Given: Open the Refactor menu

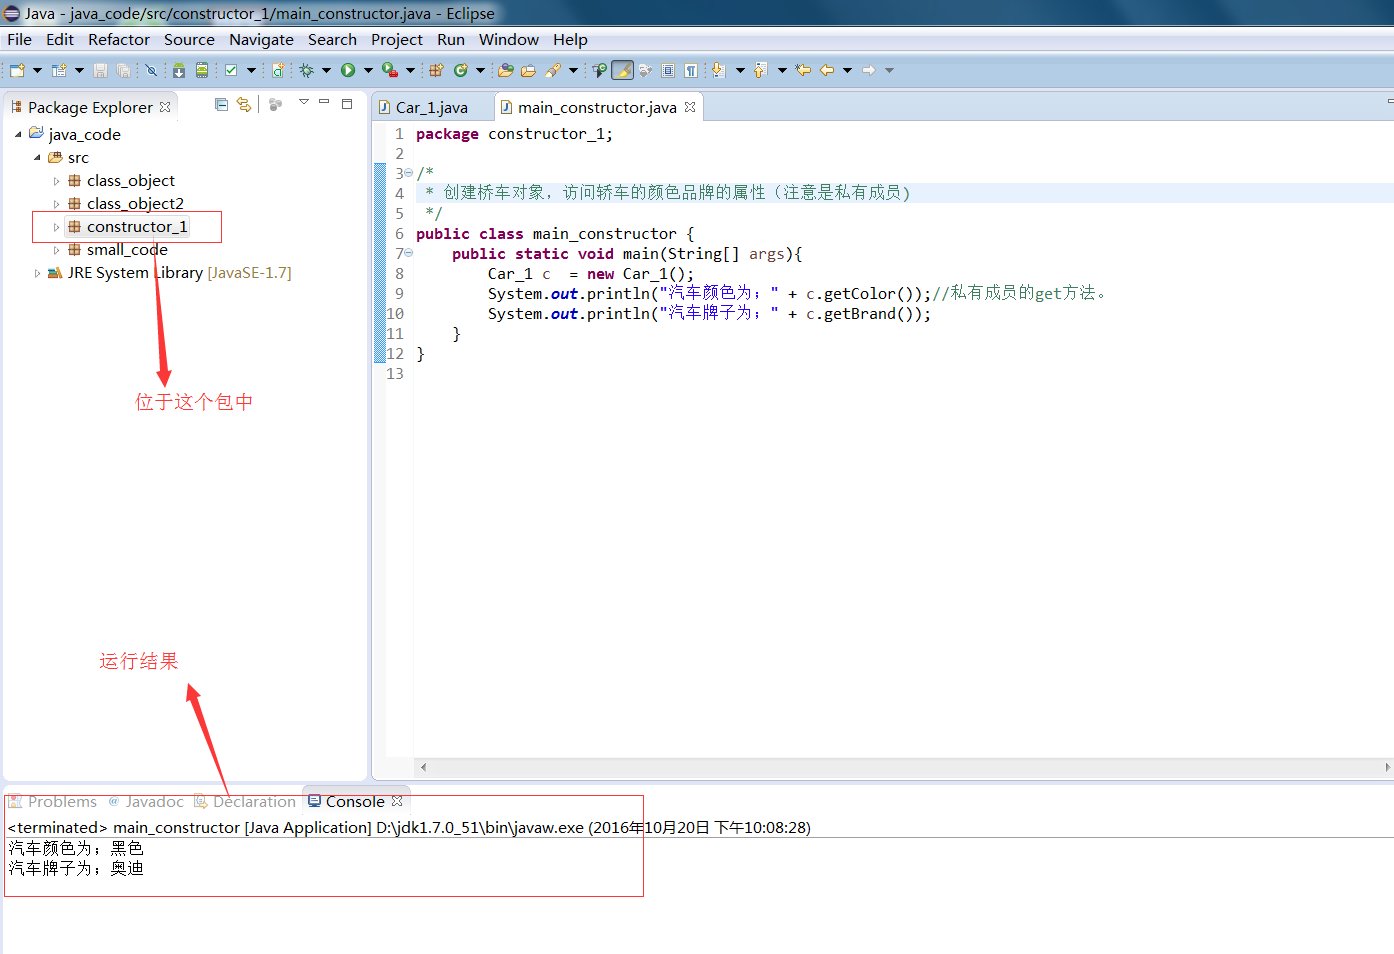Looking at the screenshot, I should click(118, 39).
